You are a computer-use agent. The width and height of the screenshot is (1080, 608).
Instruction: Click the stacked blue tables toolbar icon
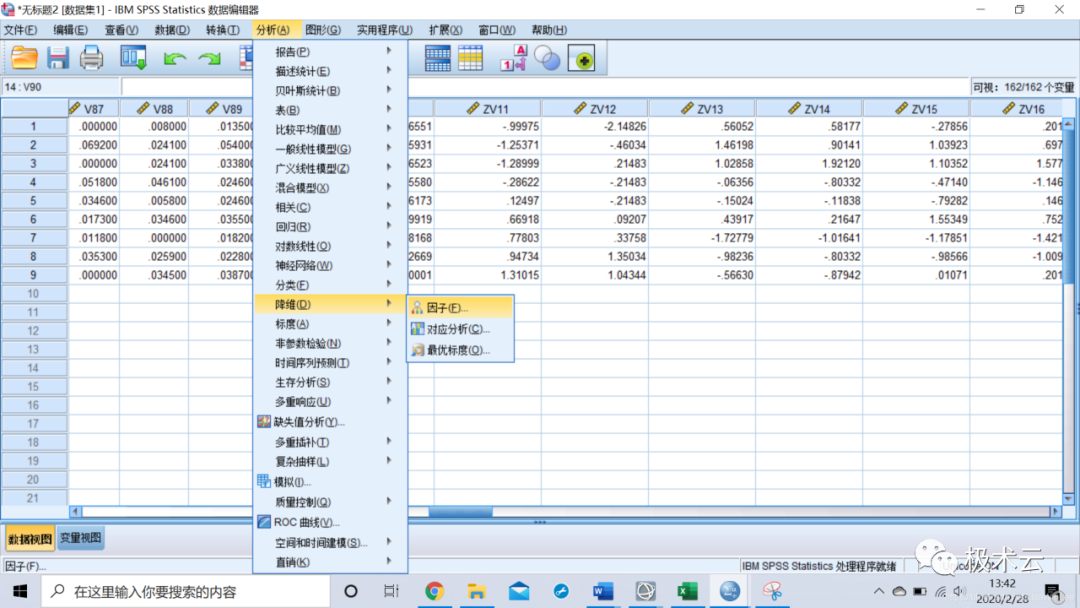point(437,59)
